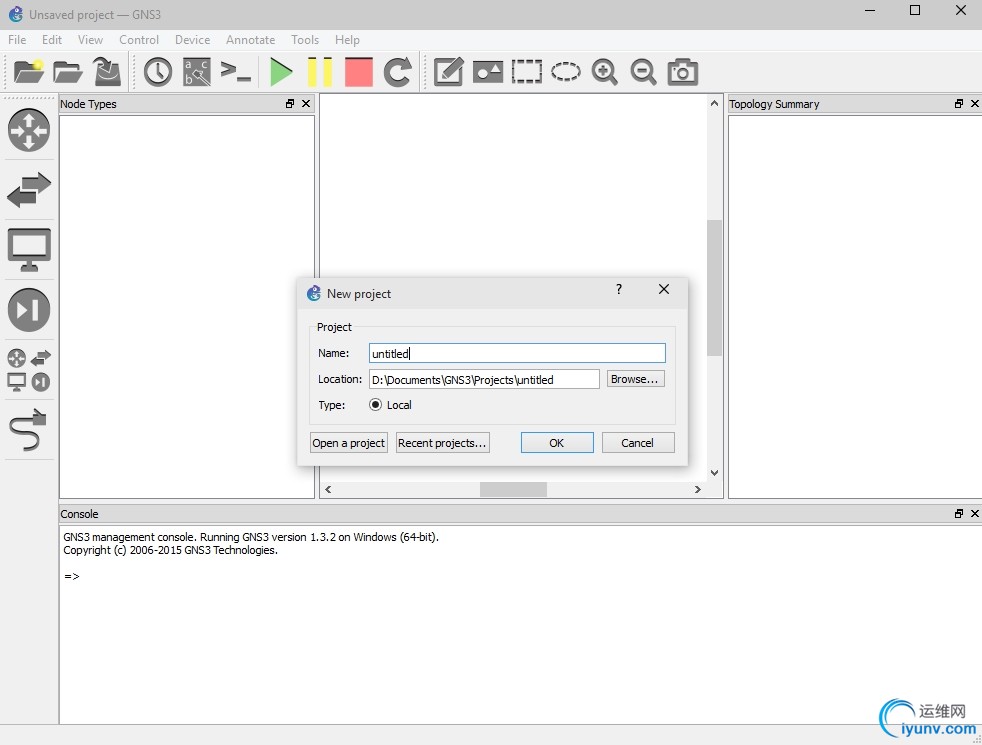The image size is (982, 745).
Task: Browse routers in the device sidebar
Action: click(29, 130)
